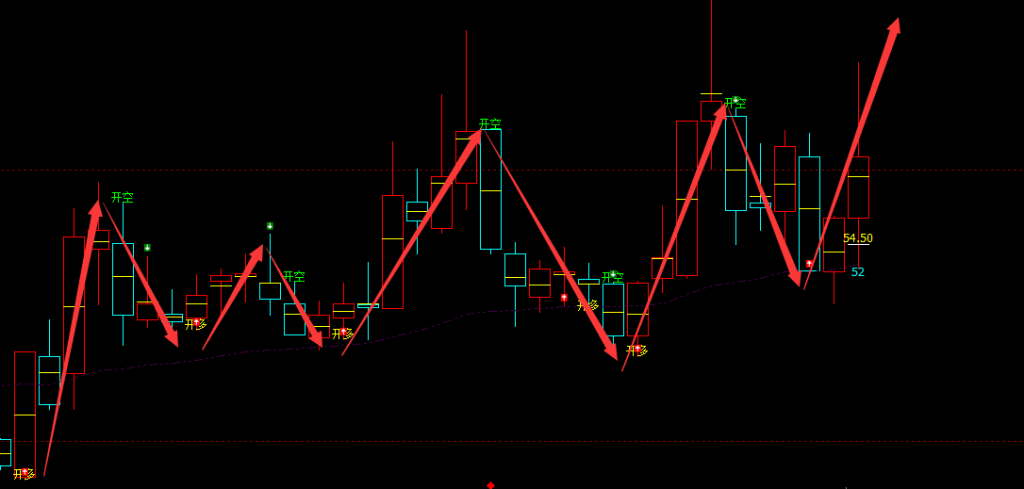Click the first 开空 label beside the leftmost peak
Image resolution: width=1024 pixels, height=489 pixels.
[x=122, y=198]
